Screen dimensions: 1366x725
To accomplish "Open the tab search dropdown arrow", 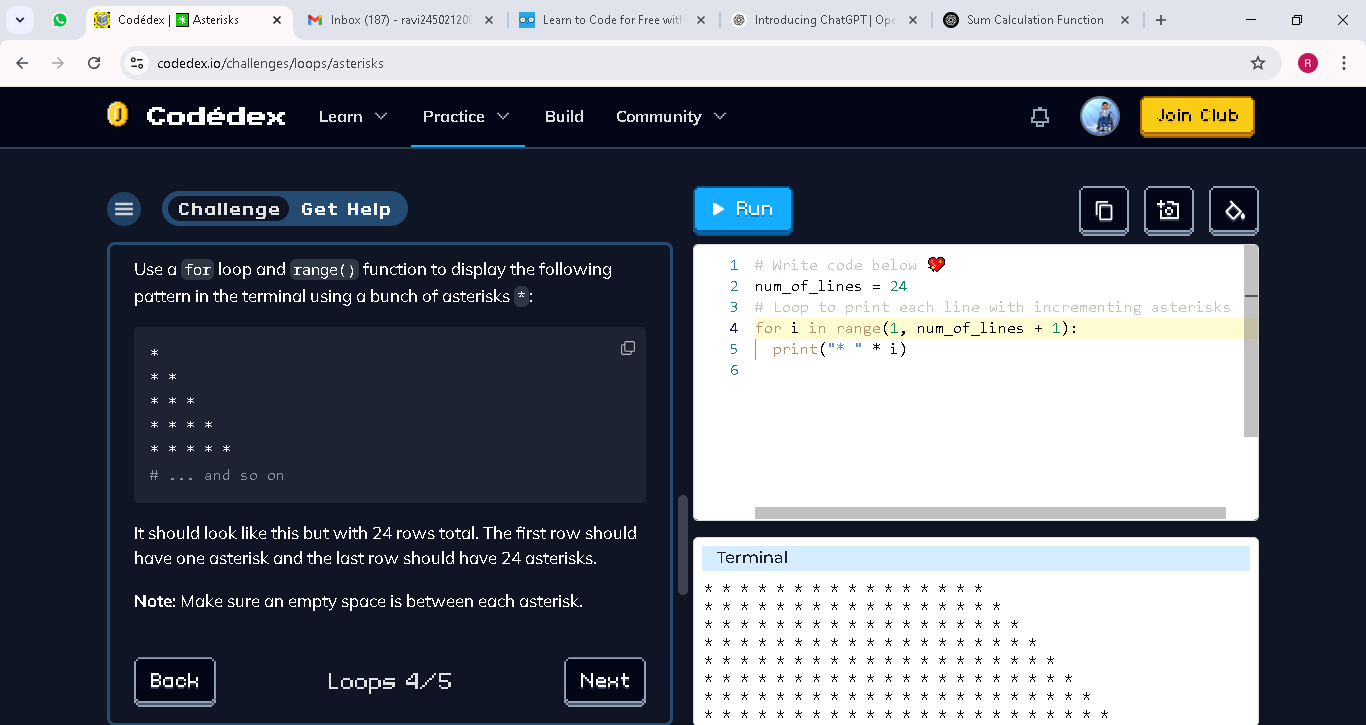I will [20, 20].
